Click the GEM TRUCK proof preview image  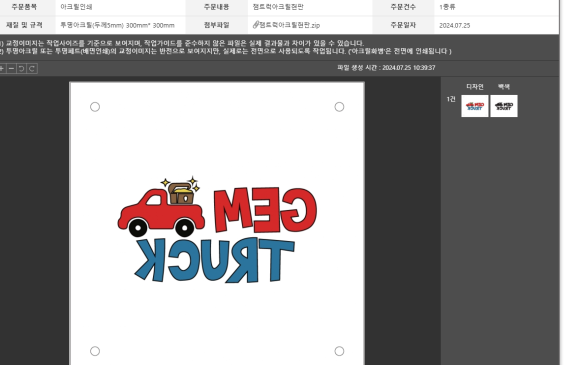[x=217, y=223]
